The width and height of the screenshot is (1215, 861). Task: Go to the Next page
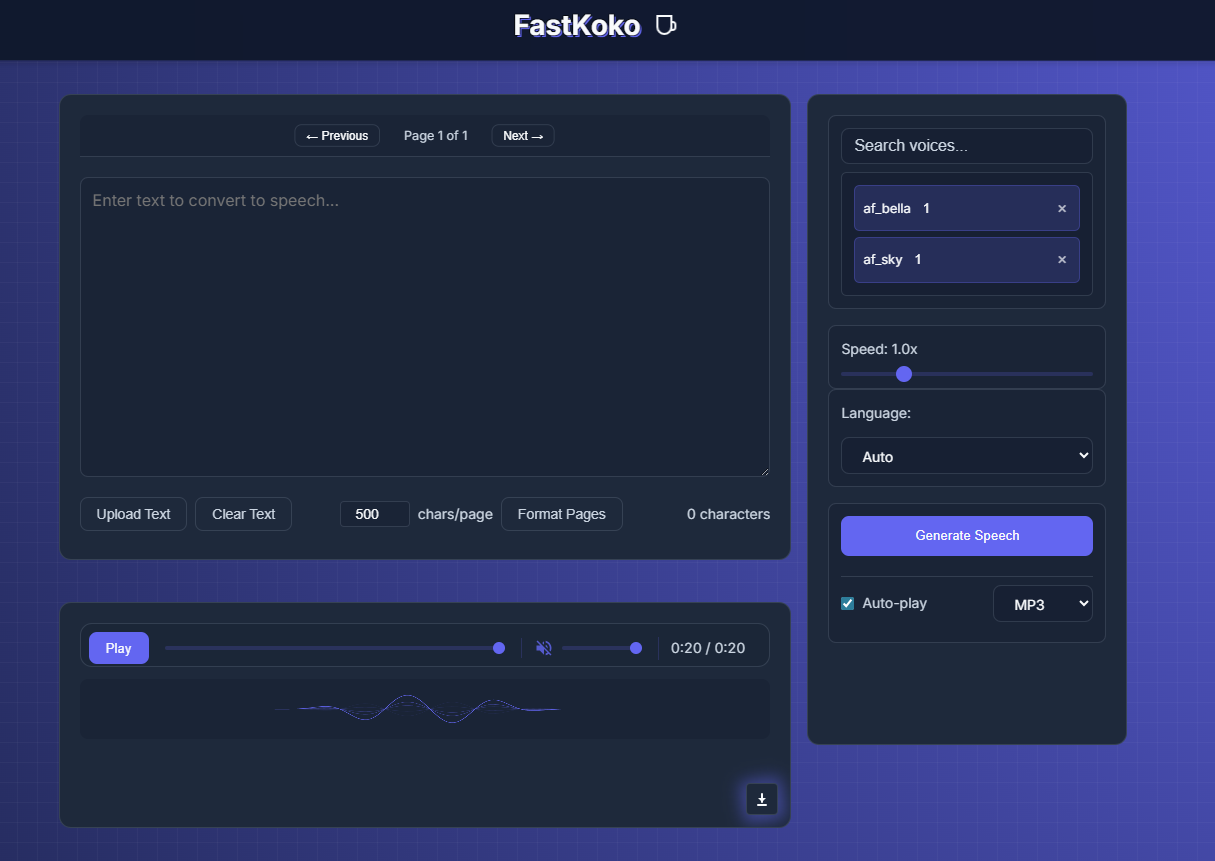(523, 136)
